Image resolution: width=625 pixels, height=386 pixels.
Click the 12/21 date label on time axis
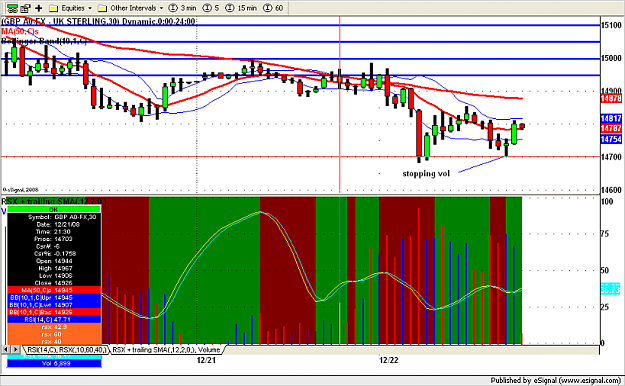coord(206,360)
